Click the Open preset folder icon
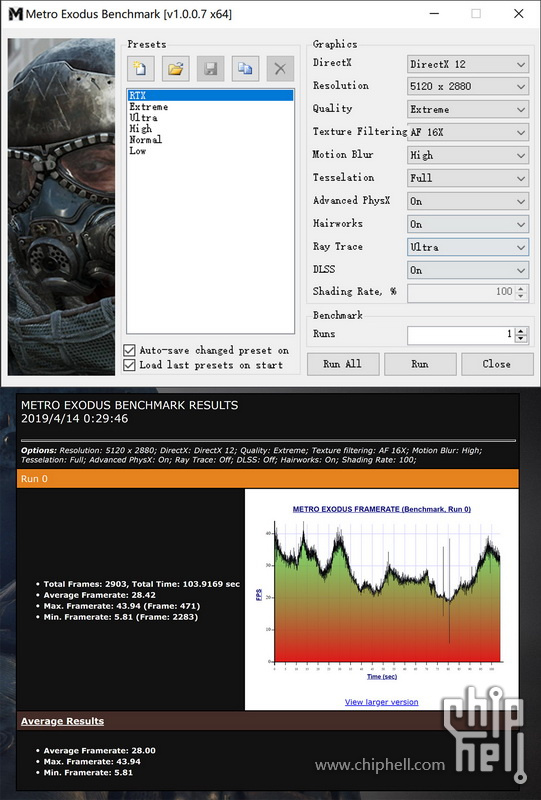 176,68
